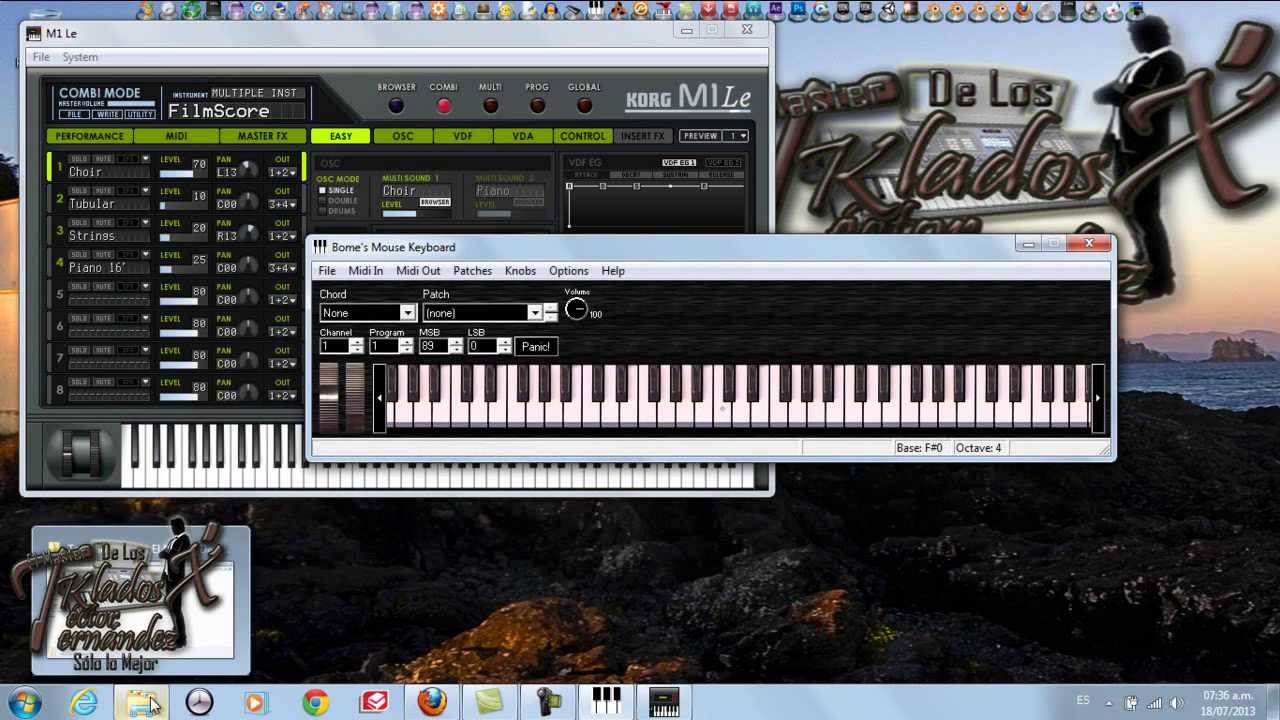Image resolution: width=1280 pixels, height=720 pixels.
Task: Toggle MUTE on timbre 4 Piano 16'
Action: click(103, 255)
